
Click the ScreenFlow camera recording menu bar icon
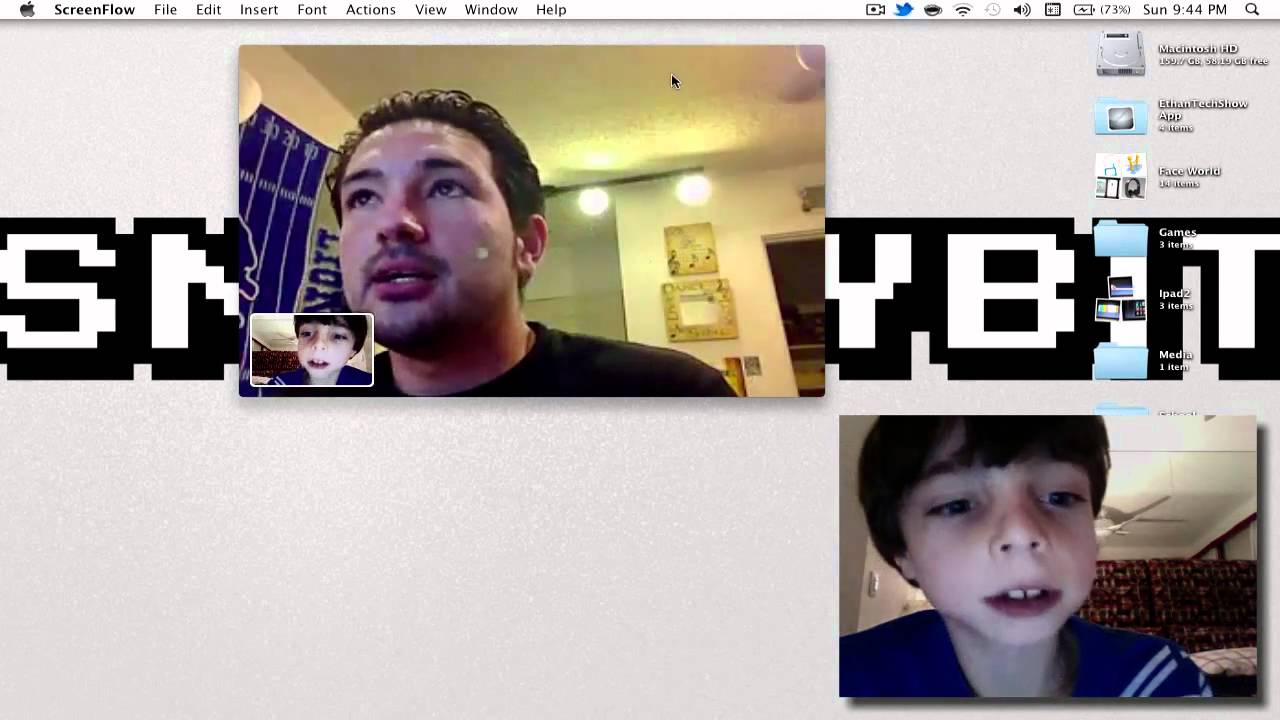coord(875,10)
